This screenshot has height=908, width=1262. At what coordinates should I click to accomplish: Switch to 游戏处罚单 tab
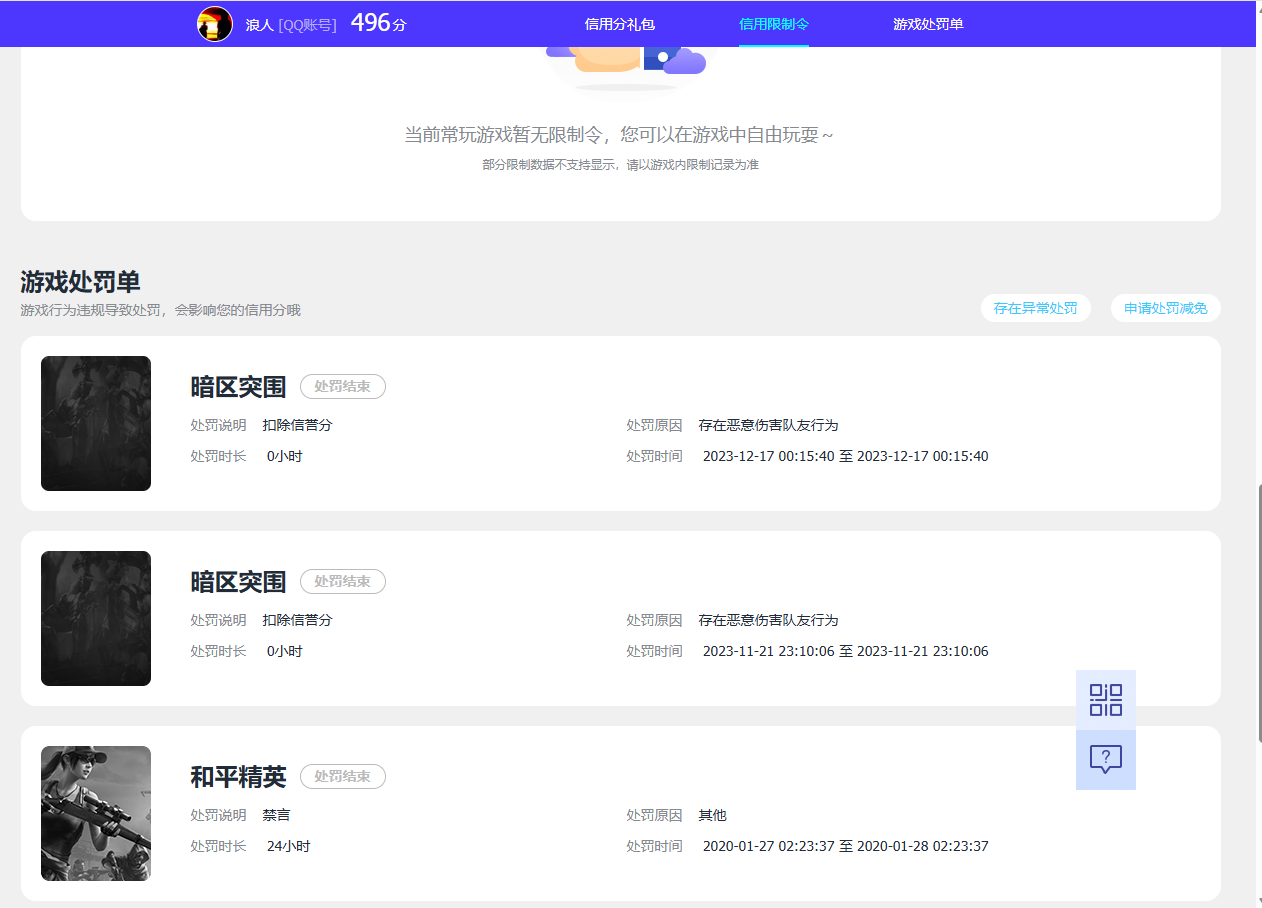pos(928,24)
